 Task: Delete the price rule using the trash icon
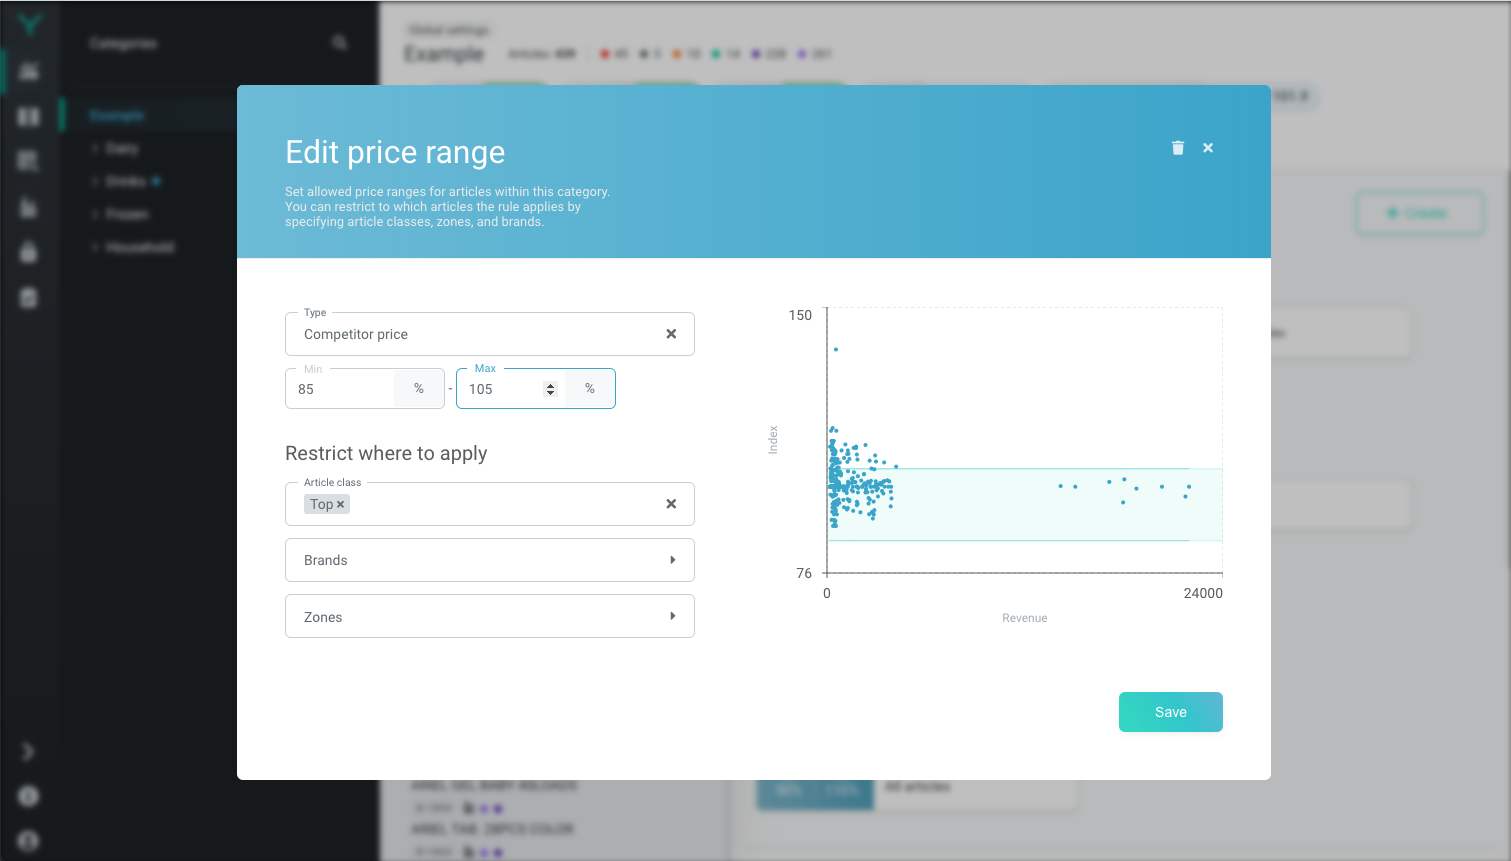point(1177,147)
